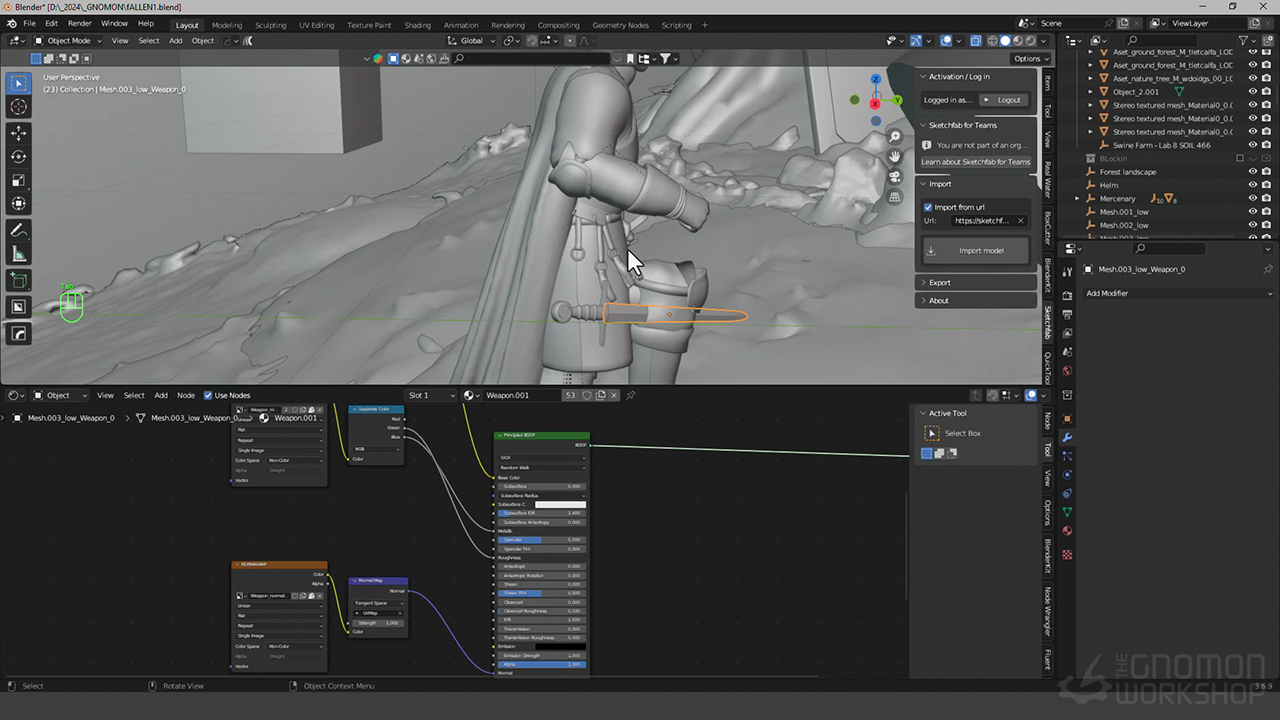Adjust the Specular slider in Principled BSDF
Image resolution: width=1280 pixels, height=720 pixels.
541,540
